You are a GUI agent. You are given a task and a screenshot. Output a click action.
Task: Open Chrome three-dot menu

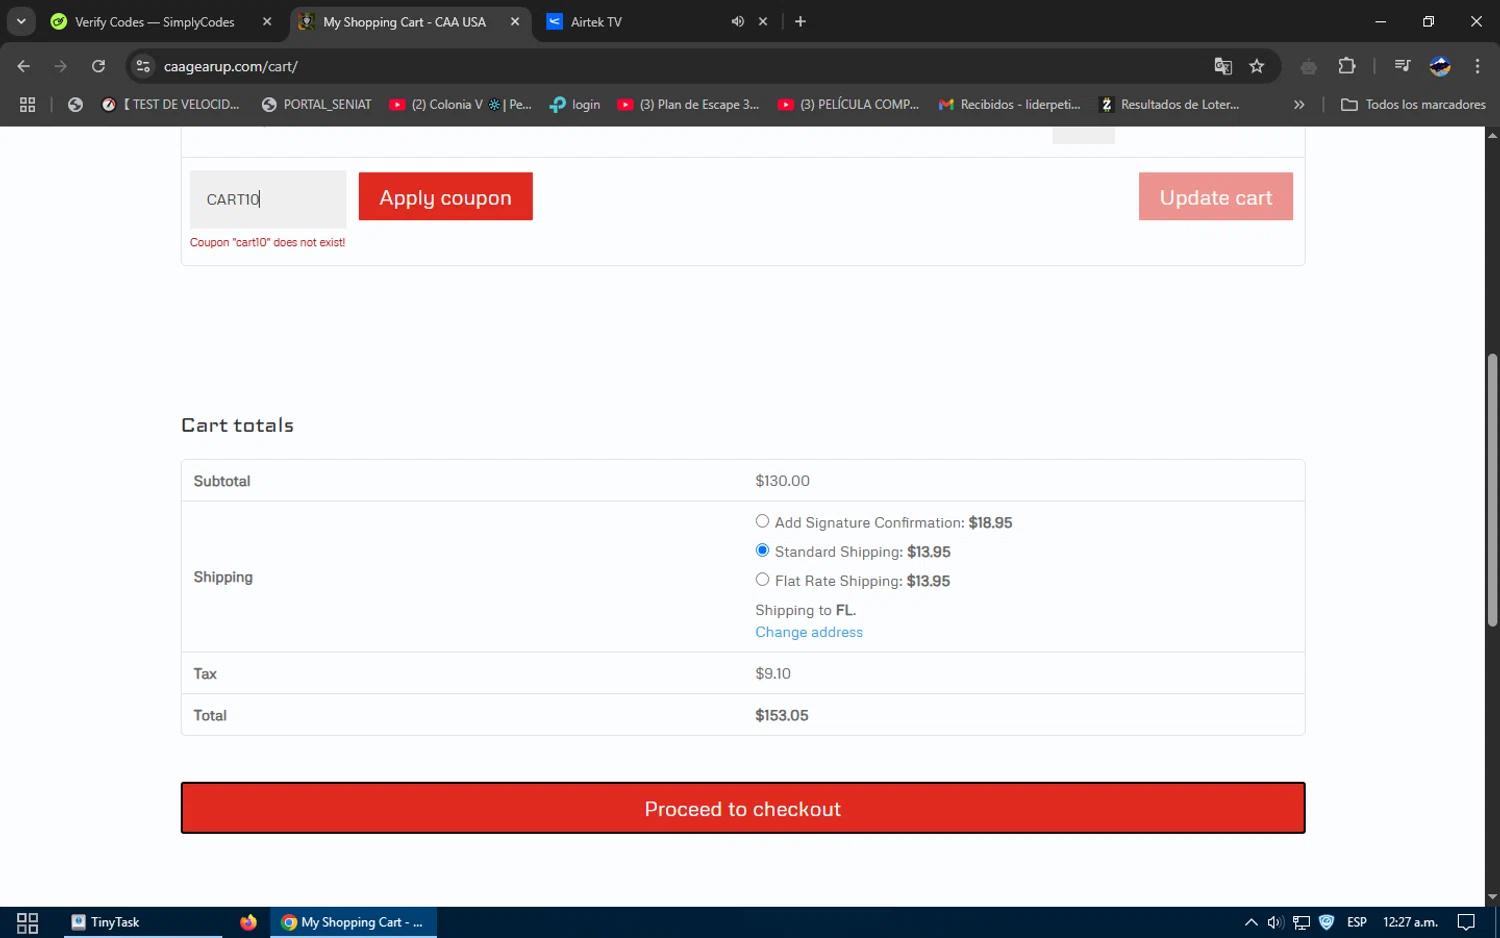click(1477, 66)
